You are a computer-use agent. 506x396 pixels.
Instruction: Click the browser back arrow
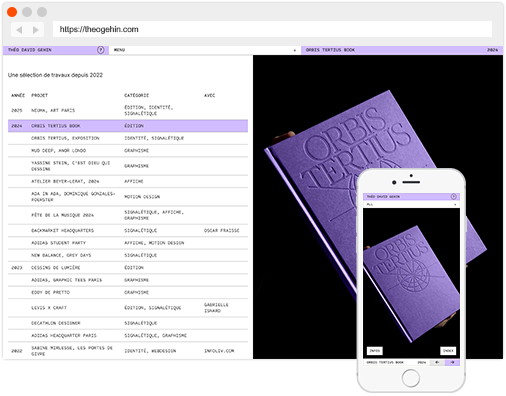[x=19, y=30]
